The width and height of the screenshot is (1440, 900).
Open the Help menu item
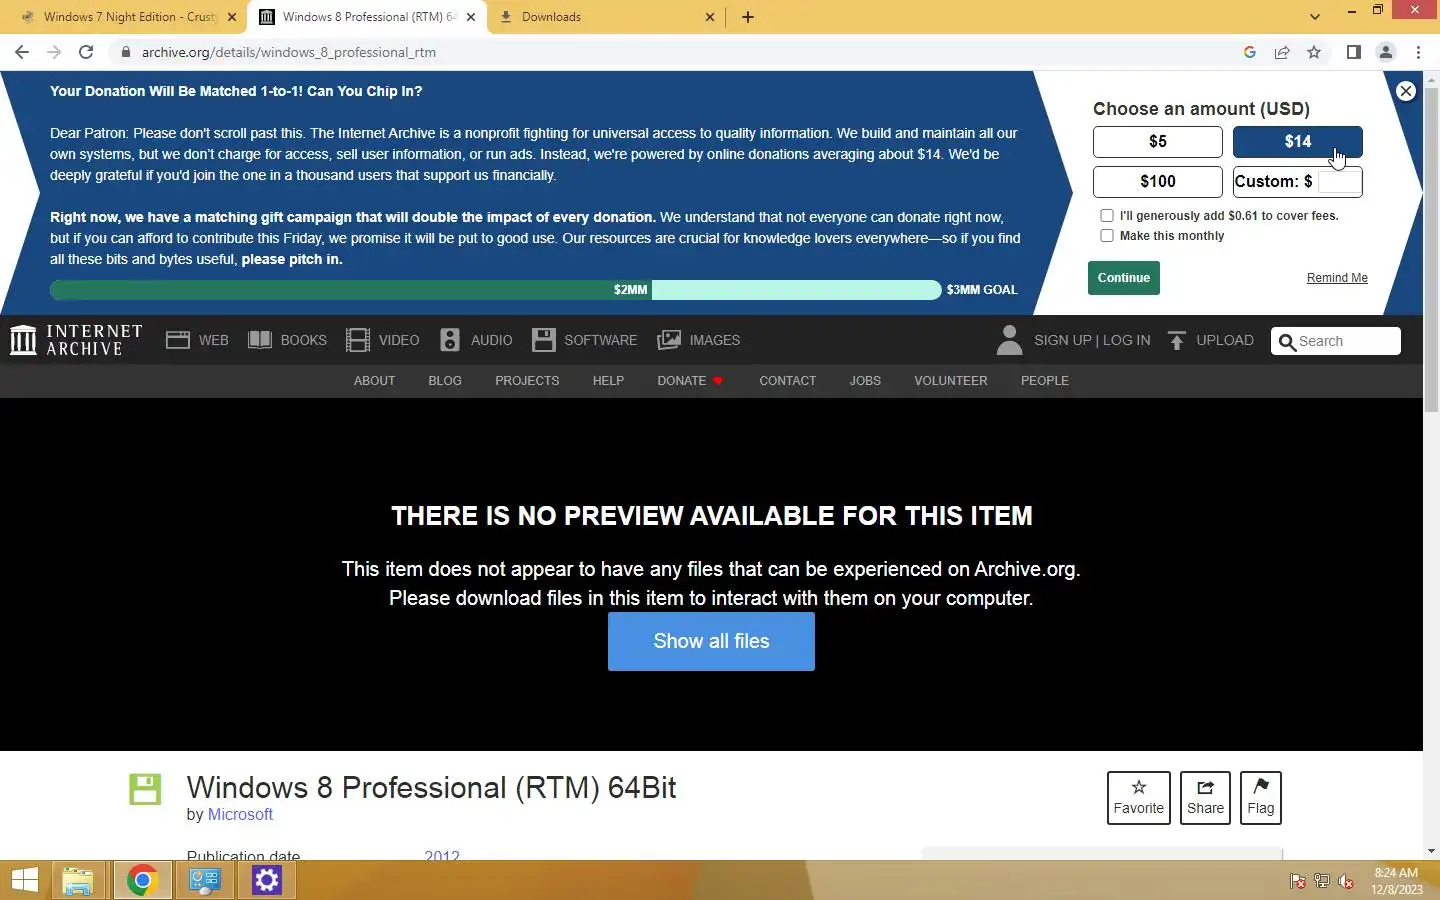608,381
